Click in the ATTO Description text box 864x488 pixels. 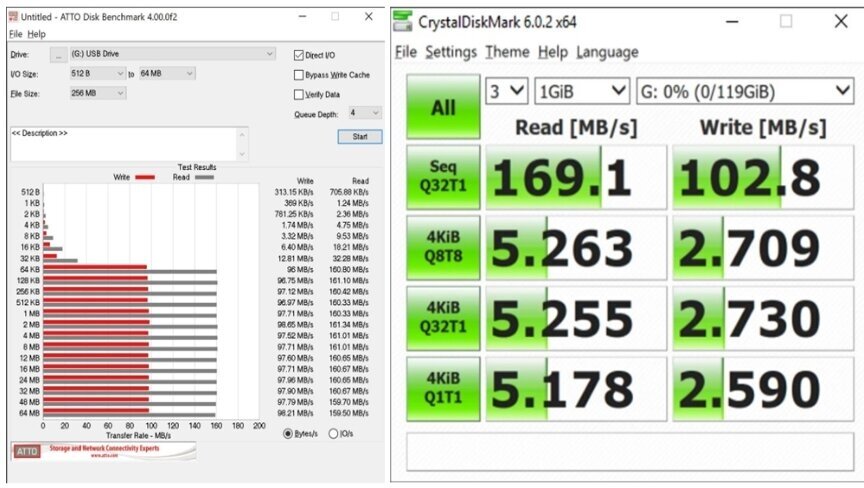tap(124, 144)
